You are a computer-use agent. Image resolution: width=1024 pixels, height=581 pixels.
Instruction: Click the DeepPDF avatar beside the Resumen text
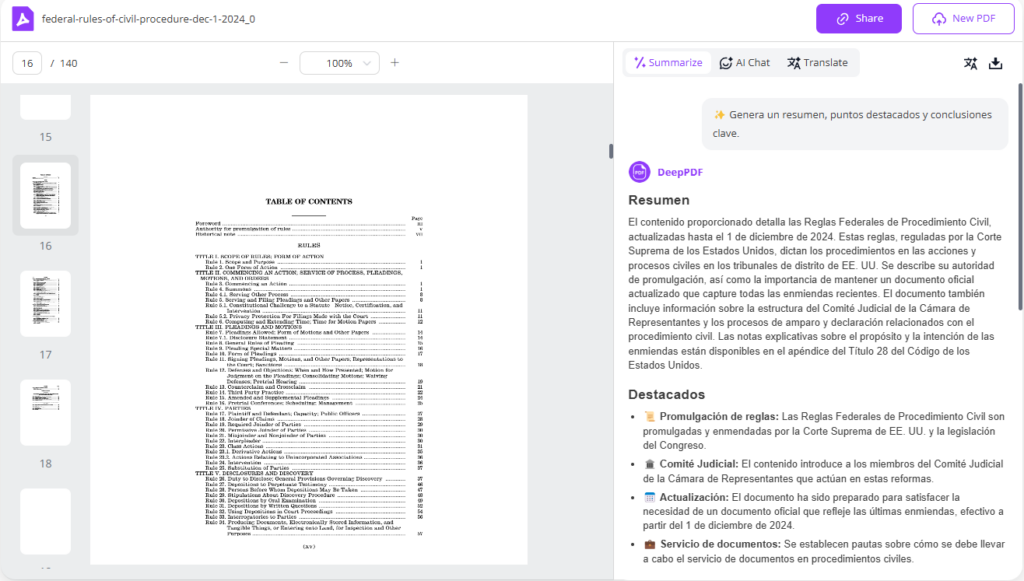click(x=637, y=171)
